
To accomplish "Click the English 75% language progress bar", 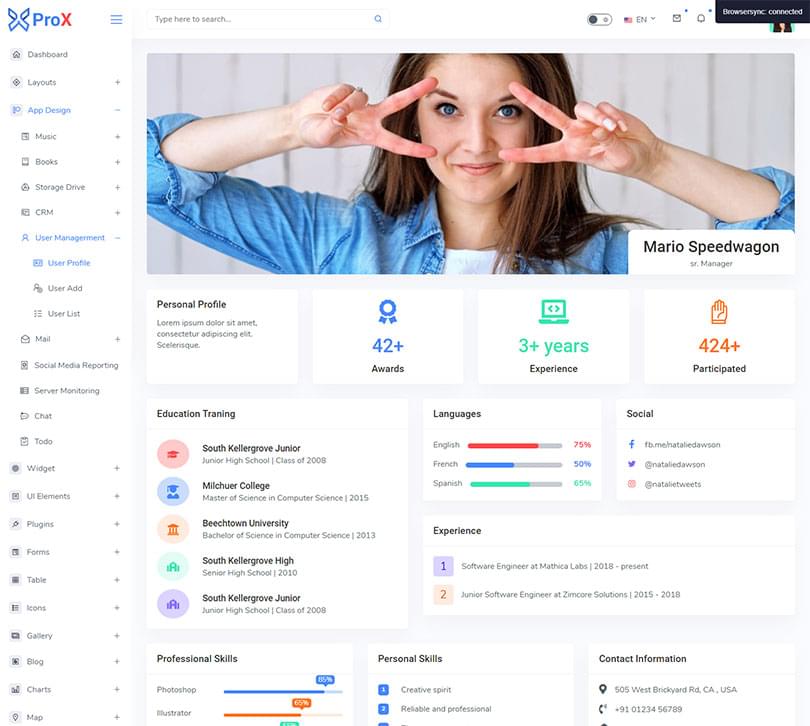I will (x=515, y=445).
